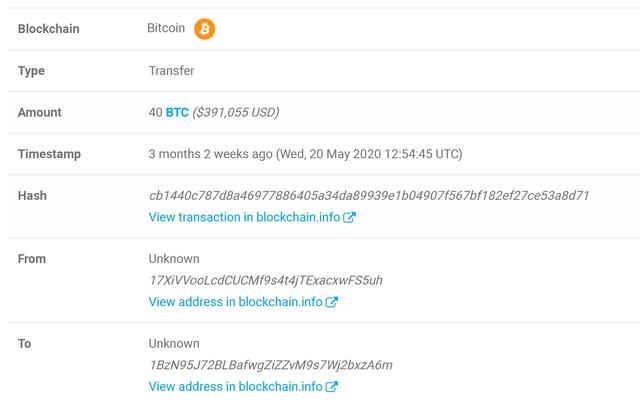
Task: Click the Unknown owner in To row
Action: click(x=174, y=344)
